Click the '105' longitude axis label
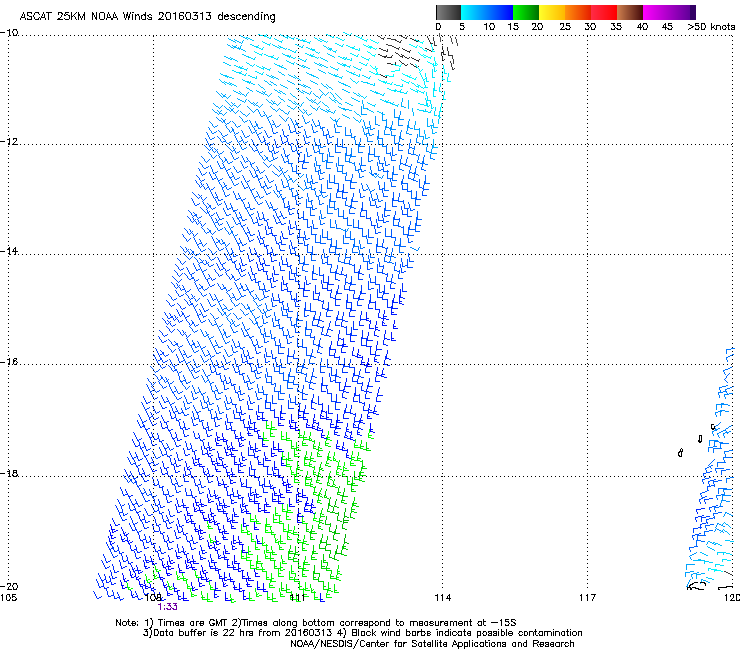 tap(8, 598)
